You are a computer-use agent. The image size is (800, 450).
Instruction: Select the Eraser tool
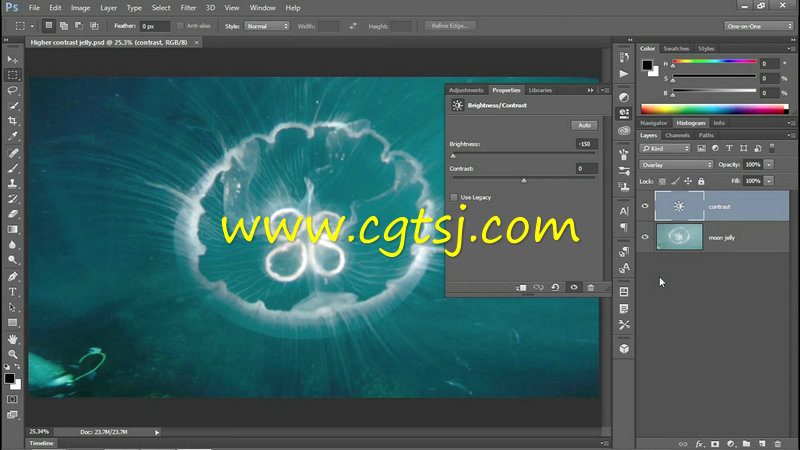click(12, 214)
